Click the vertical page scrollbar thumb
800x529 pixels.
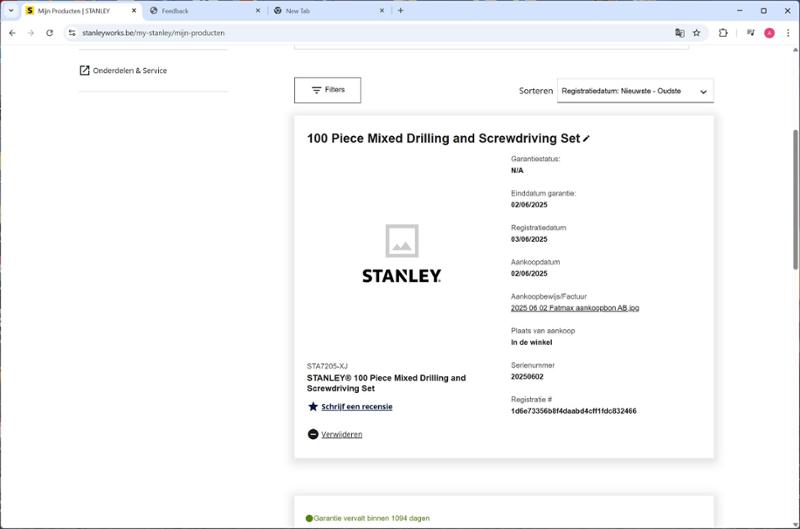(x=795, y=199)
